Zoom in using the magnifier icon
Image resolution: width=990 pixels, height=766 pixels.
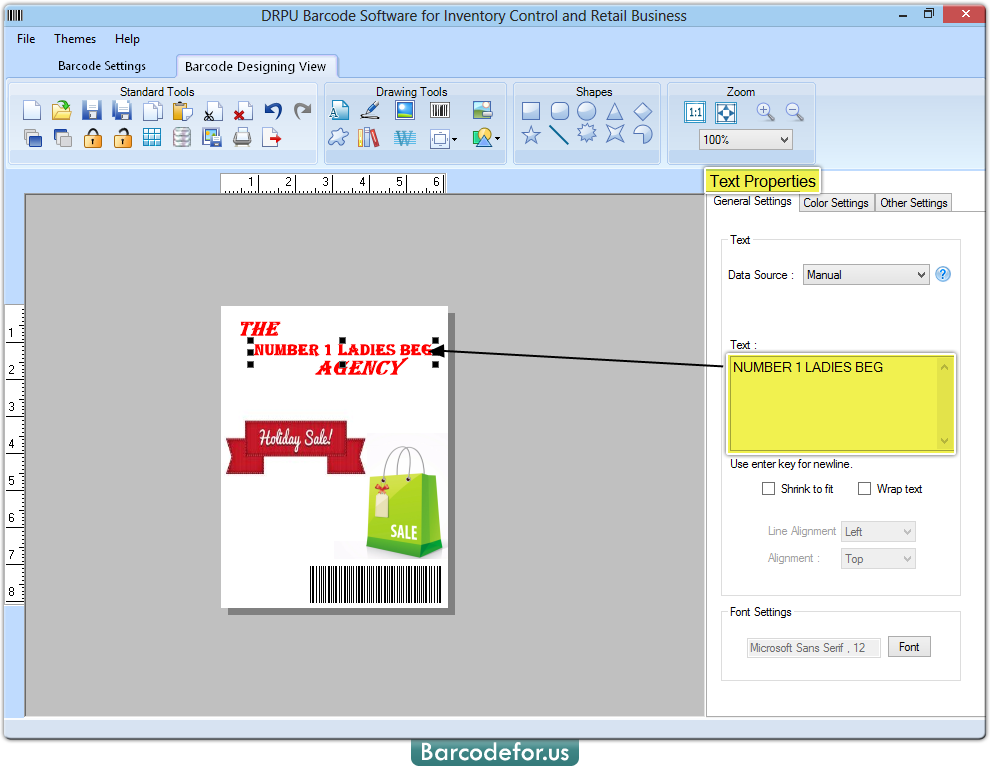765,111
